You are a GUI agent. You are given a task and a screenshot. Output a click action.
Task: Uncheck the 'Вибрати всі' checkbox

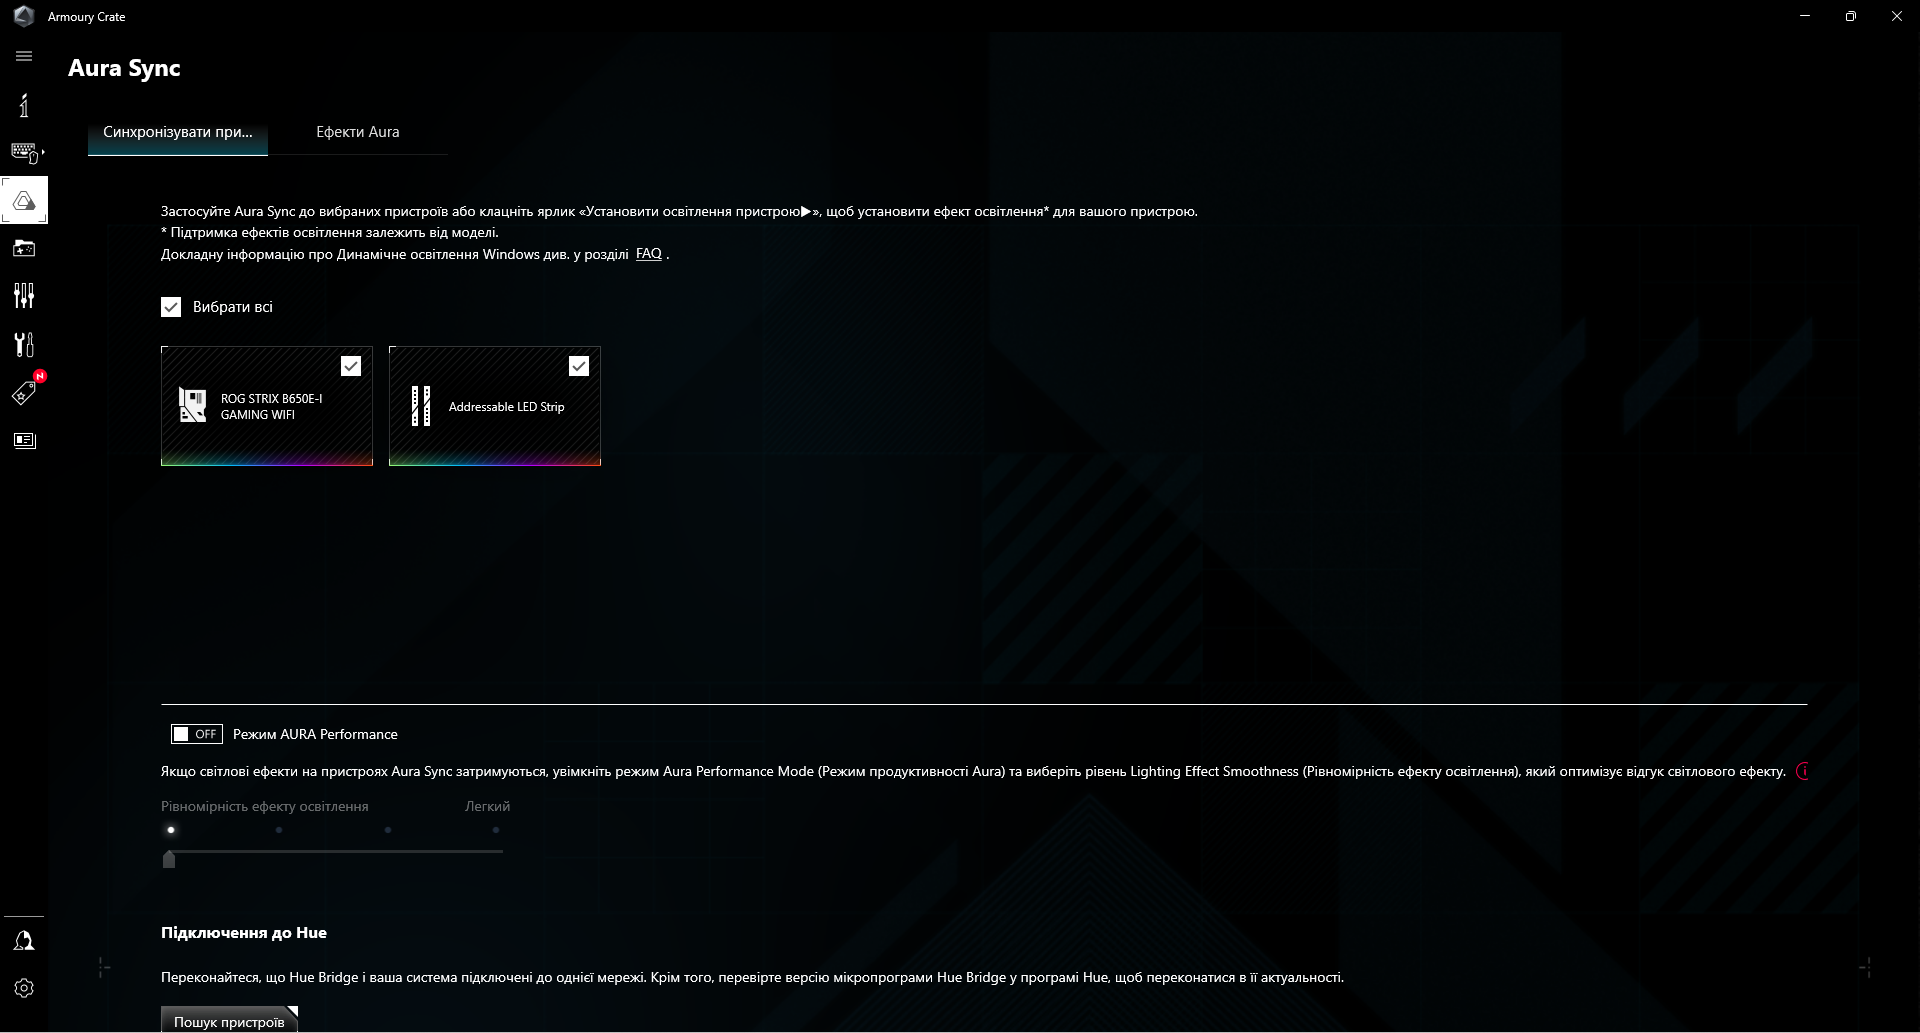[x=170, y=307]
